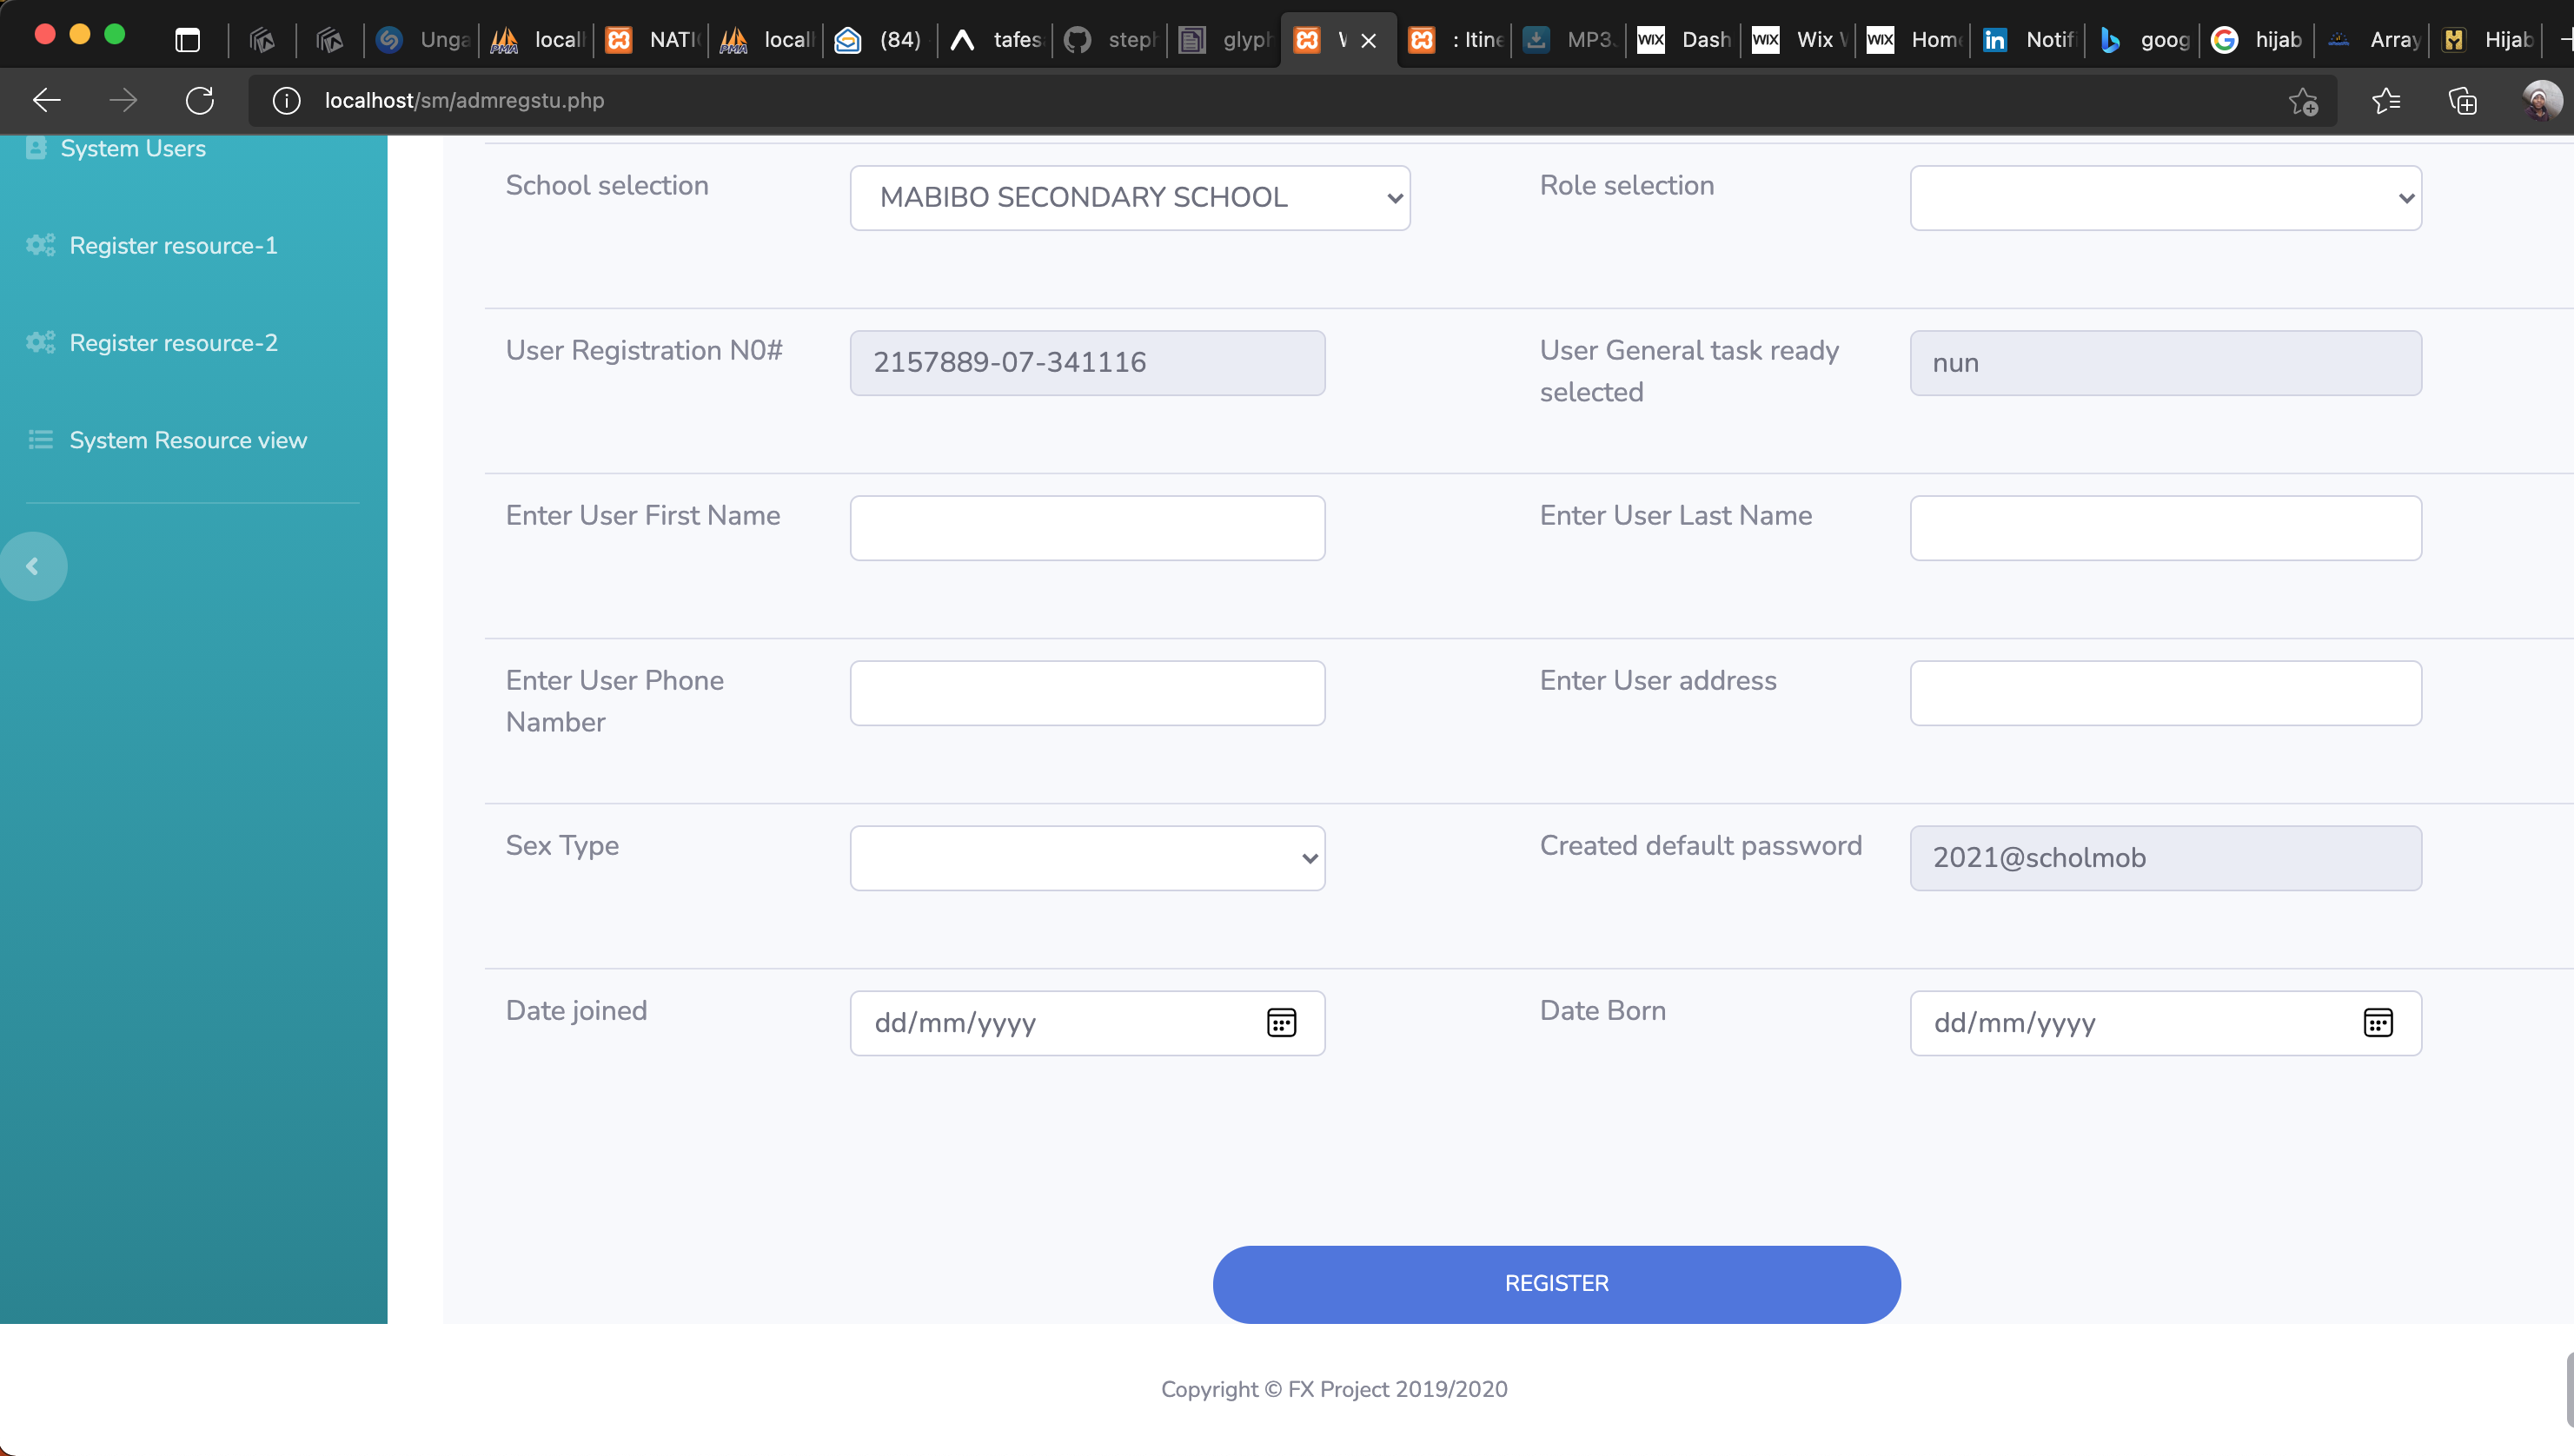Screen dimensions: 2574x1456
Task: Click the REGISTER button
Action: click(x=1556, y=1283)
